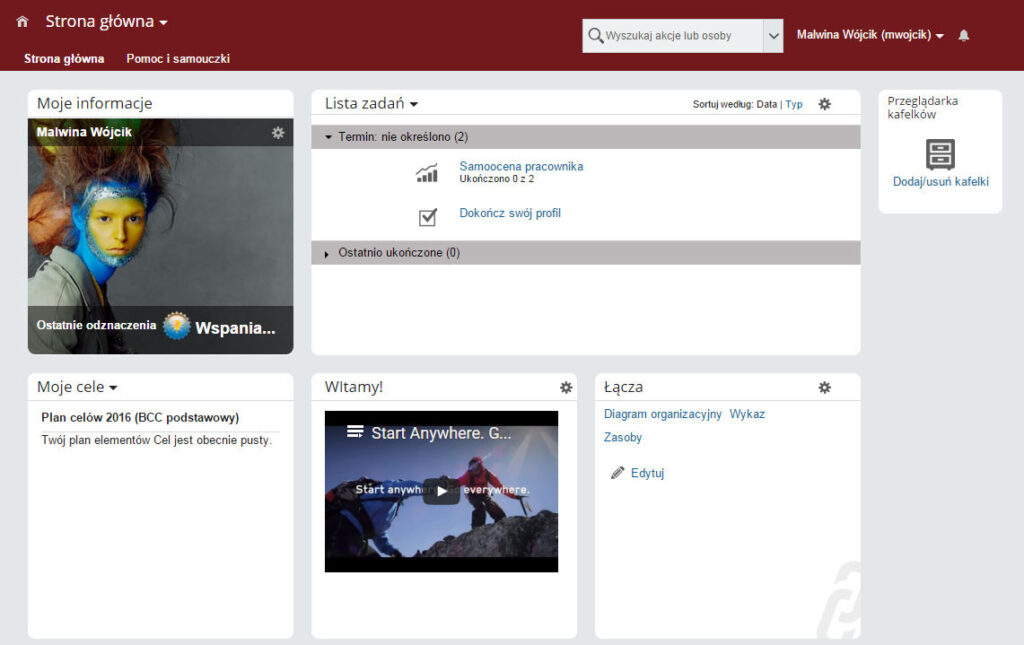
Task: Open the search box dropdown arrow
Action: click(x=773, y=36)
